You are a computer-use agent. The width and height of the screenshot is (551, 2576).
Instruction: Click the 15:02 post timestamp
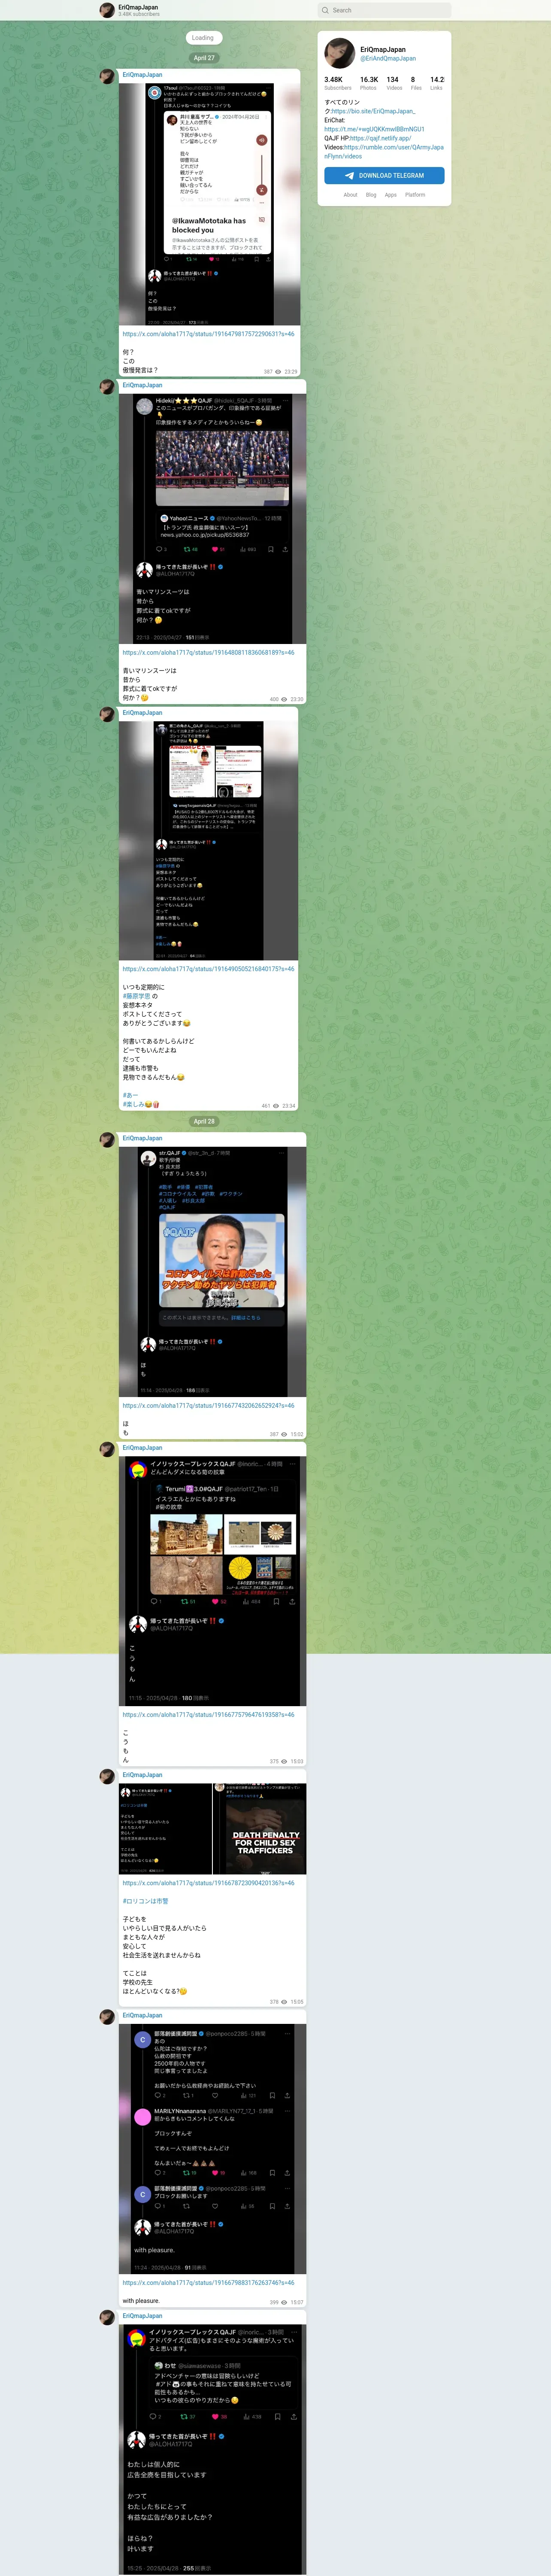297,1434
